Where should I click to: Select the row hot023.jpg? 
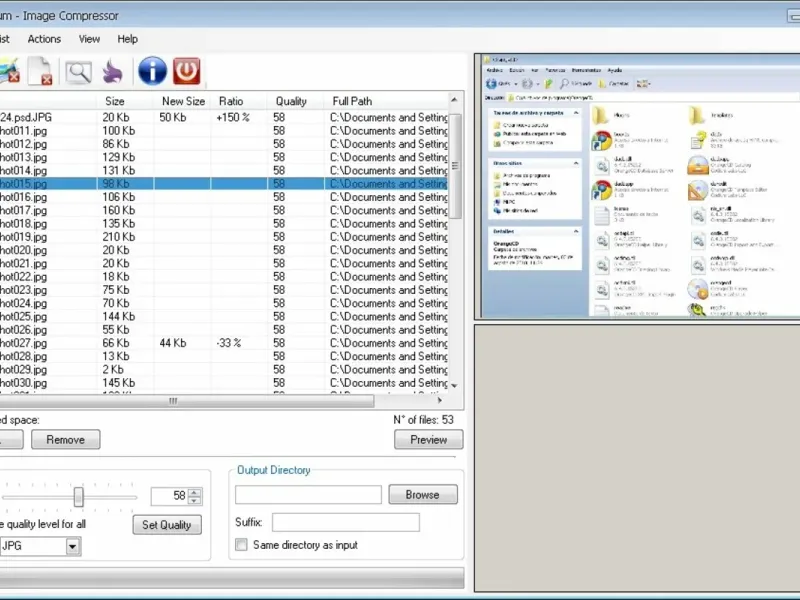223,290
